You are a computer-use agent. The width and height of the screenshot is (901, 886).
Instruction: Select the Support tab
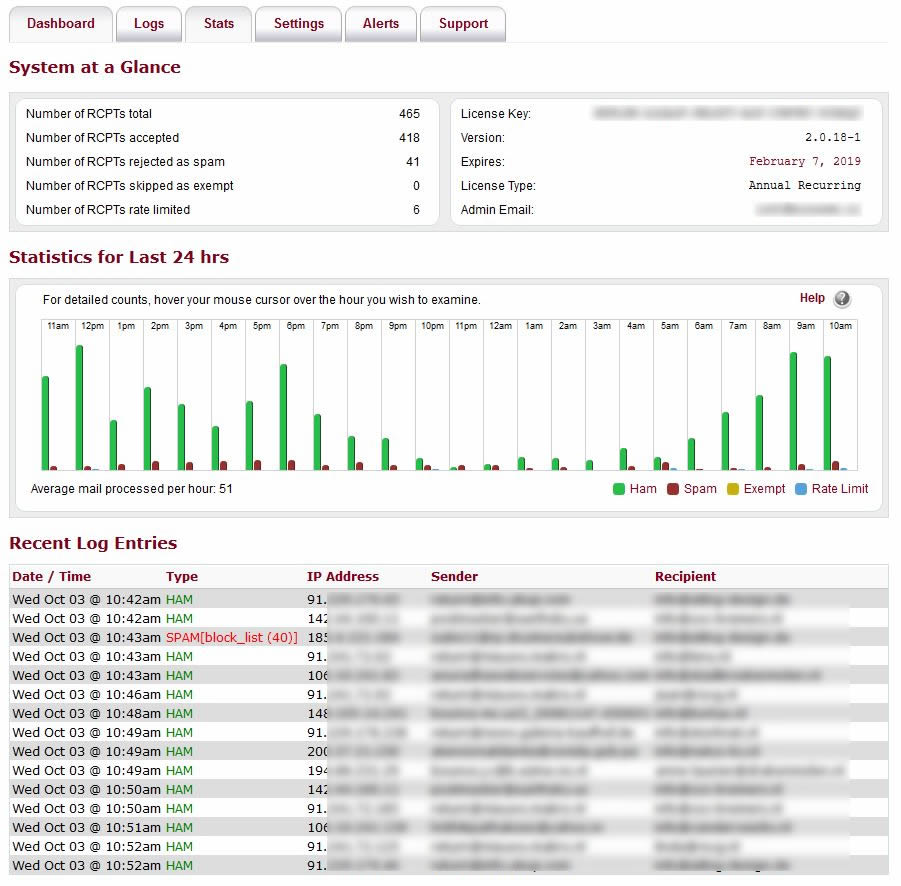point(463,24)
